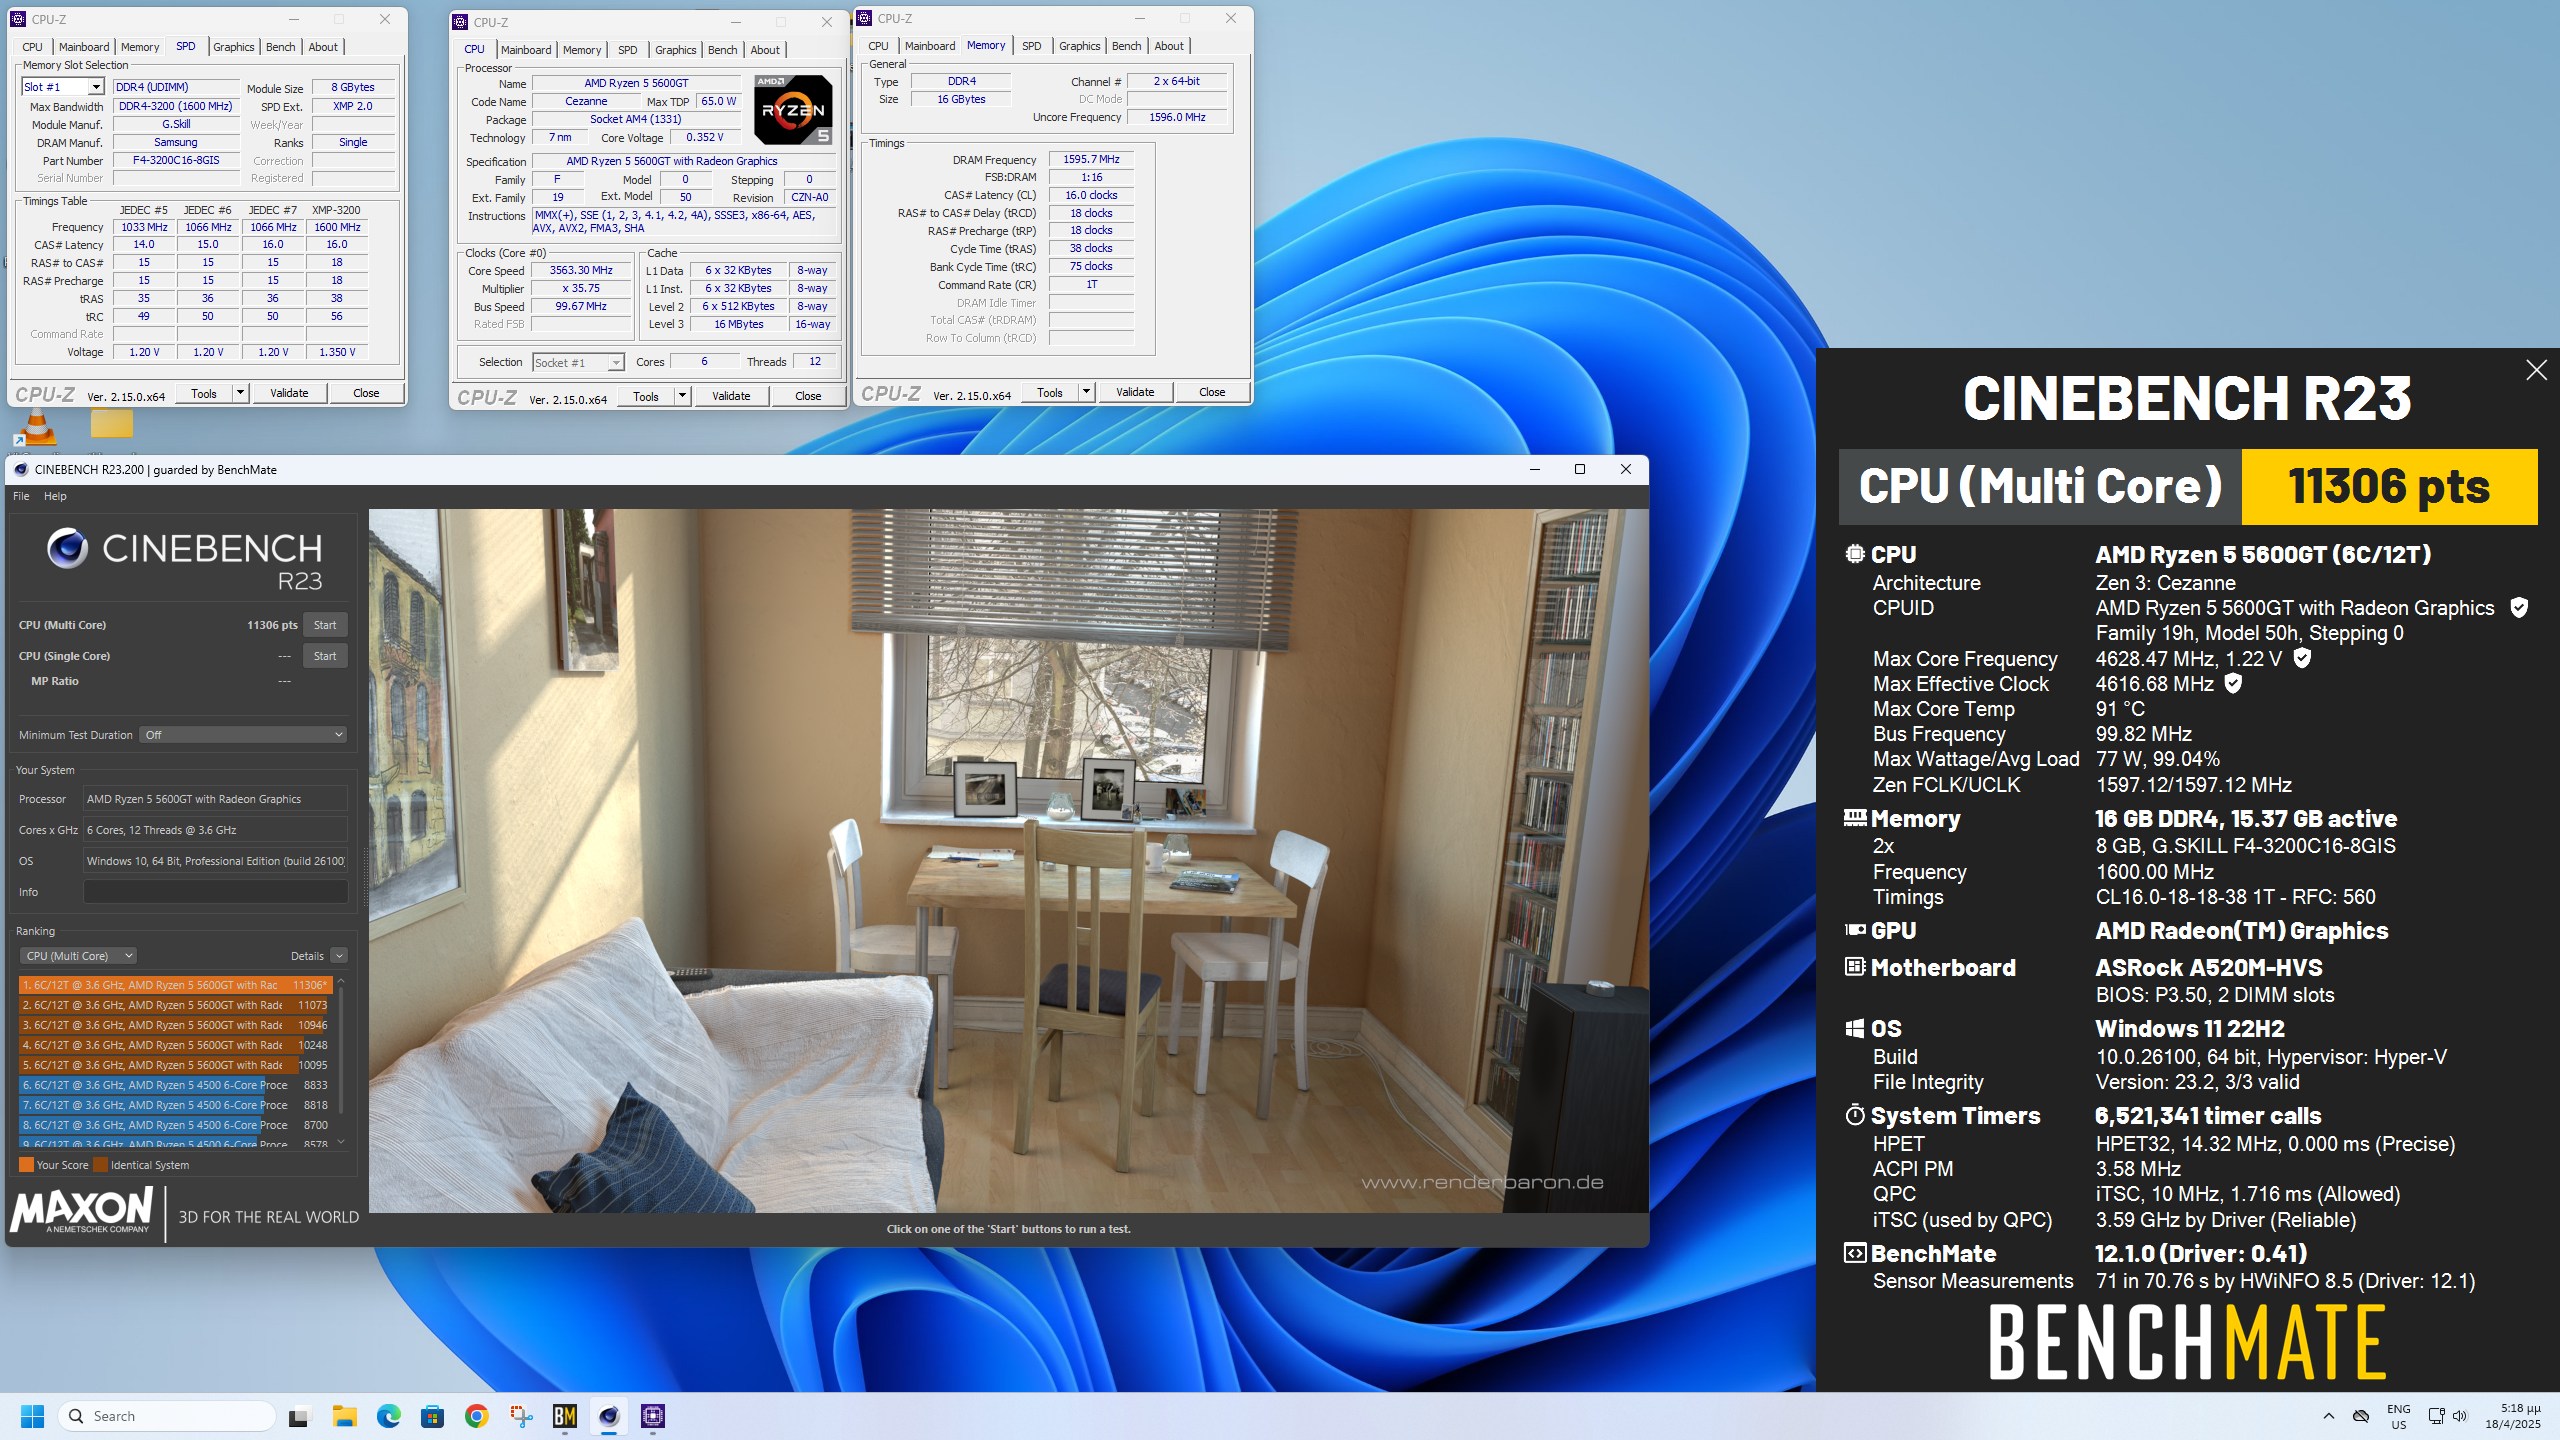Click the Close button in the middle CPU-Z window

[808, 396]
